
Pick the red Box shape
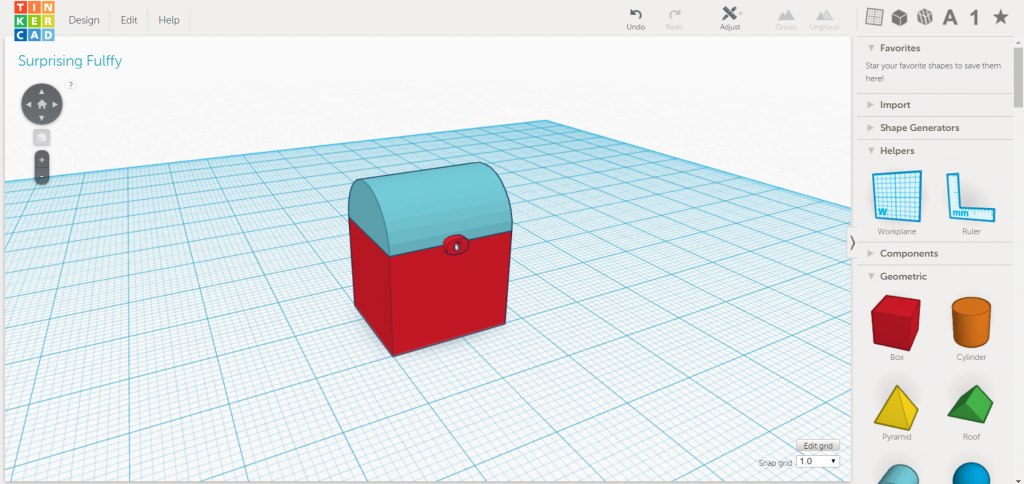[x=896, y=323]
